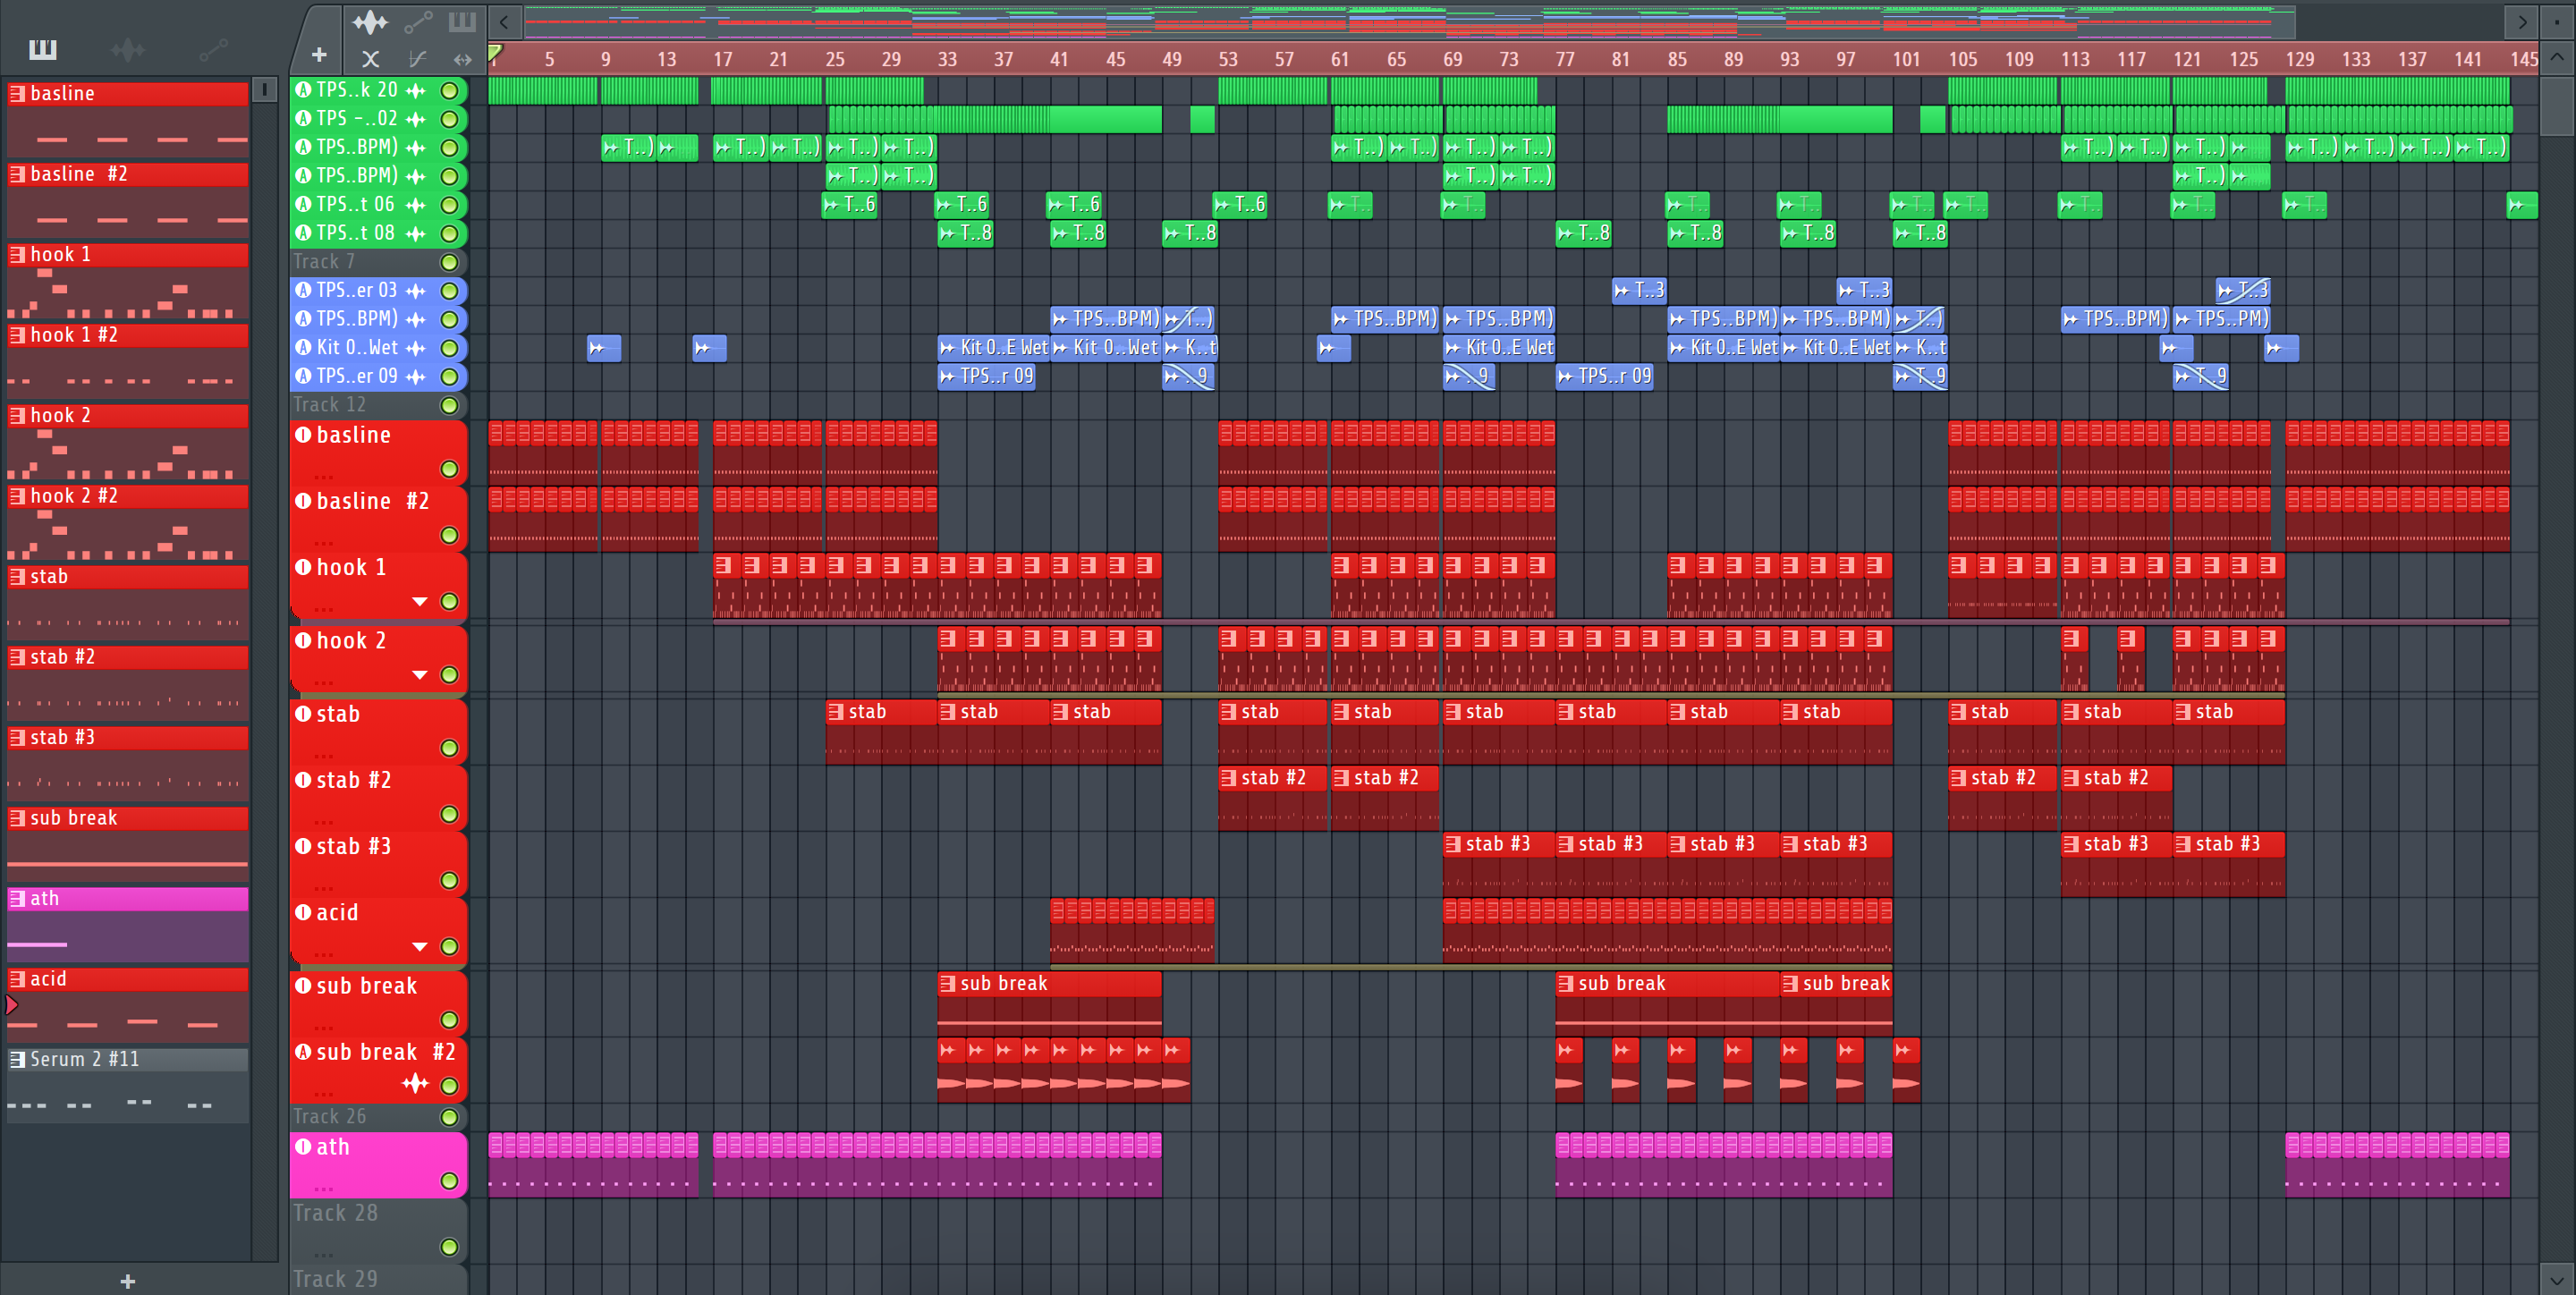Mute the TPS..t 06 track

pyautogui.click(x=450, y=205)
